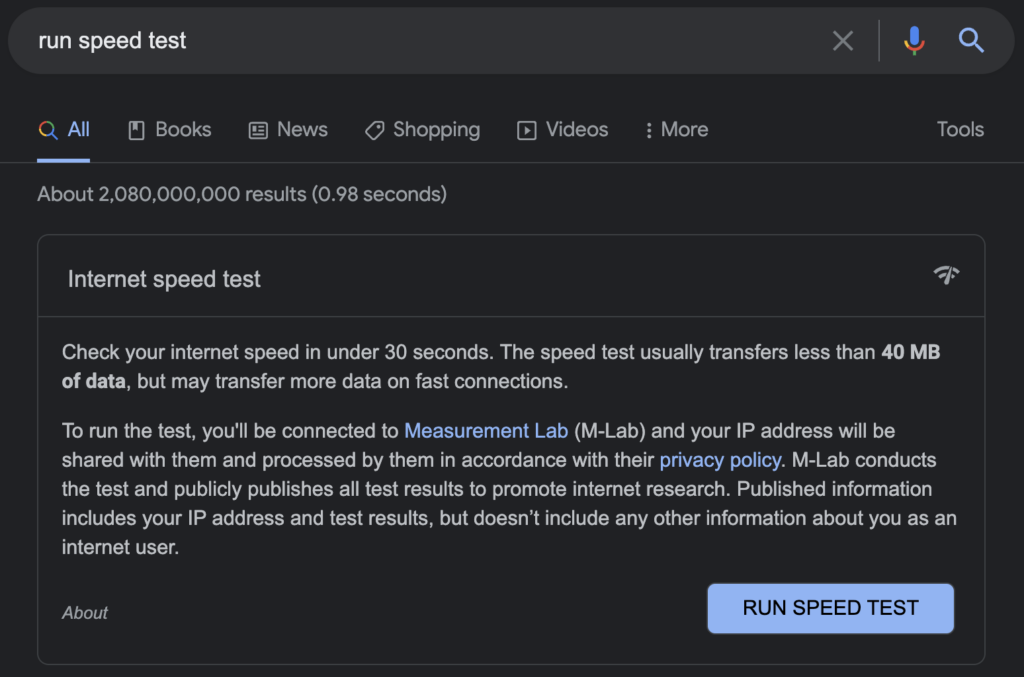Open the Tools filter options
The width and height of the screenshot is (1024, 677).
[960, 130]
